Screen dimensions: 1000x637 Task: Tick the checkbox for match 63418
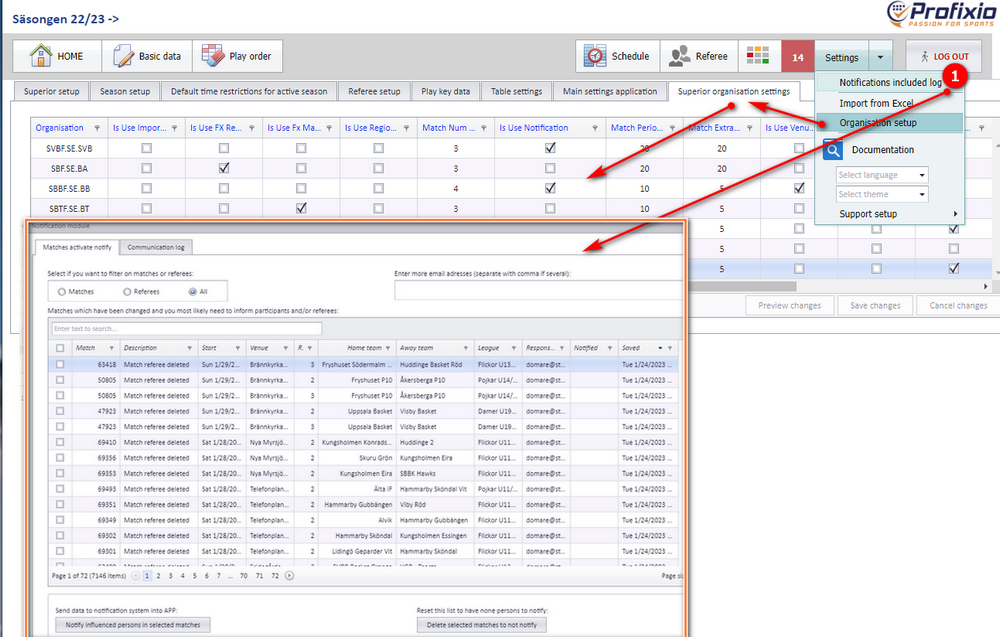point(60,365)
